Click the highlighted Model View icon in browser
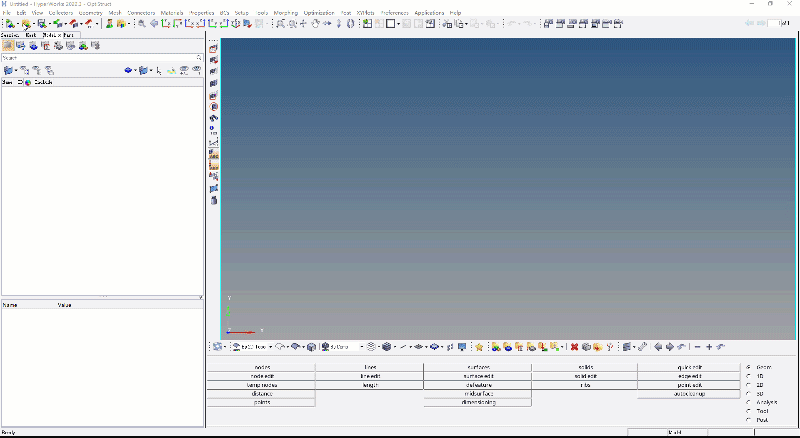 pos(8,46)
